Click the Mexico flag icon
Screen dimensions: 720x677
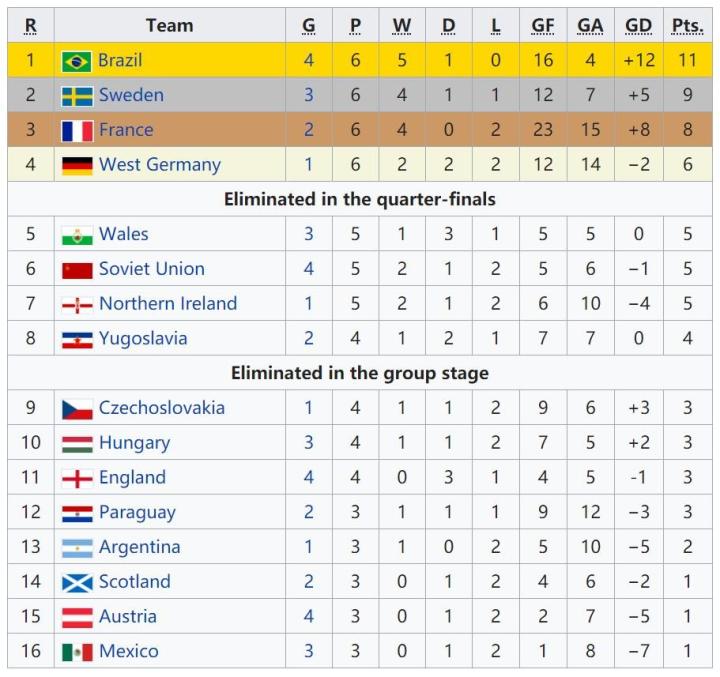76,652
